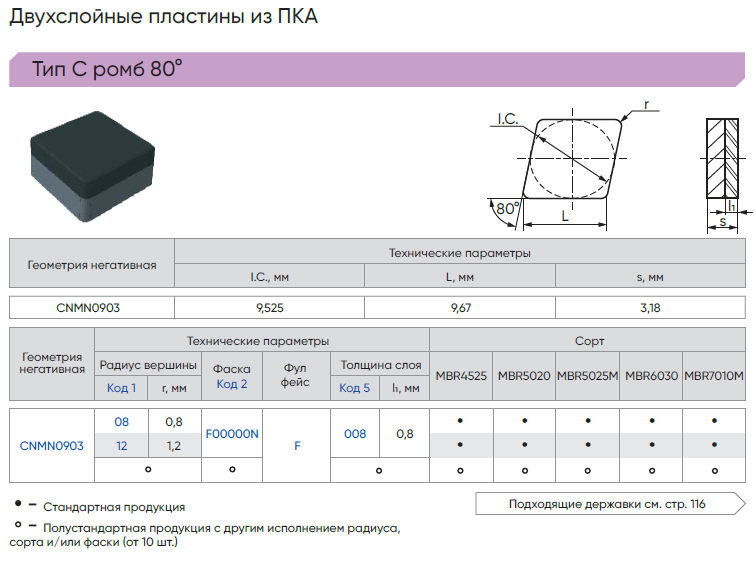
Task: Click hollow circle under radius columns
Action: [x=148, y=469]
